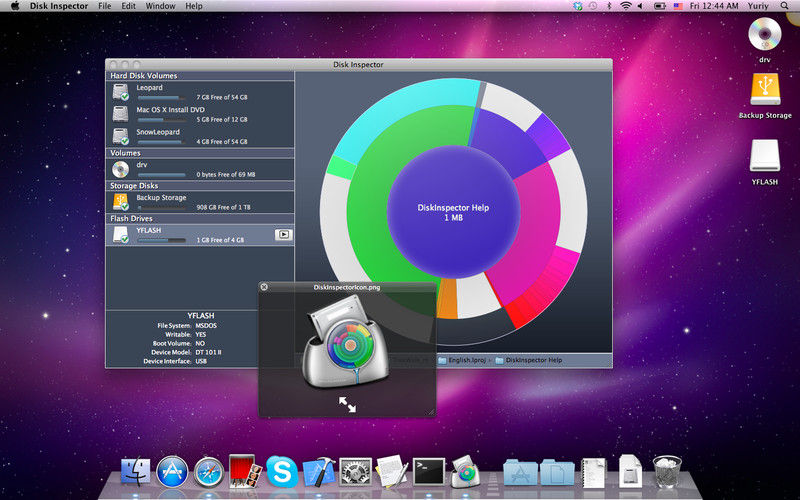
Task: Click the "DT 101 II" device model value
Action: coord(208,352)
